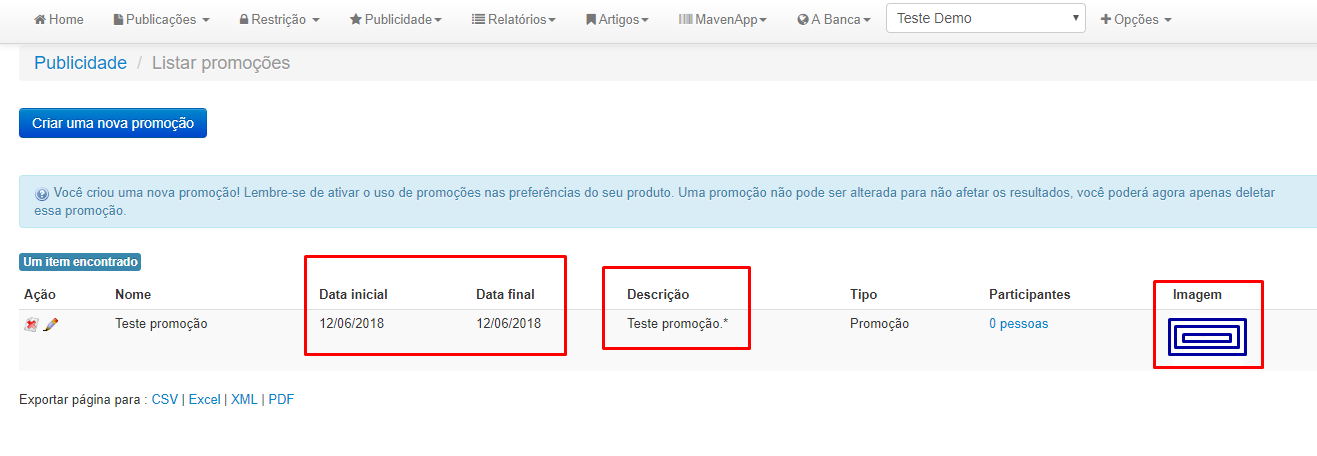1317x456 pixels.
Task: Expand the Artigos dropdown menu
Action: [617, 19]
